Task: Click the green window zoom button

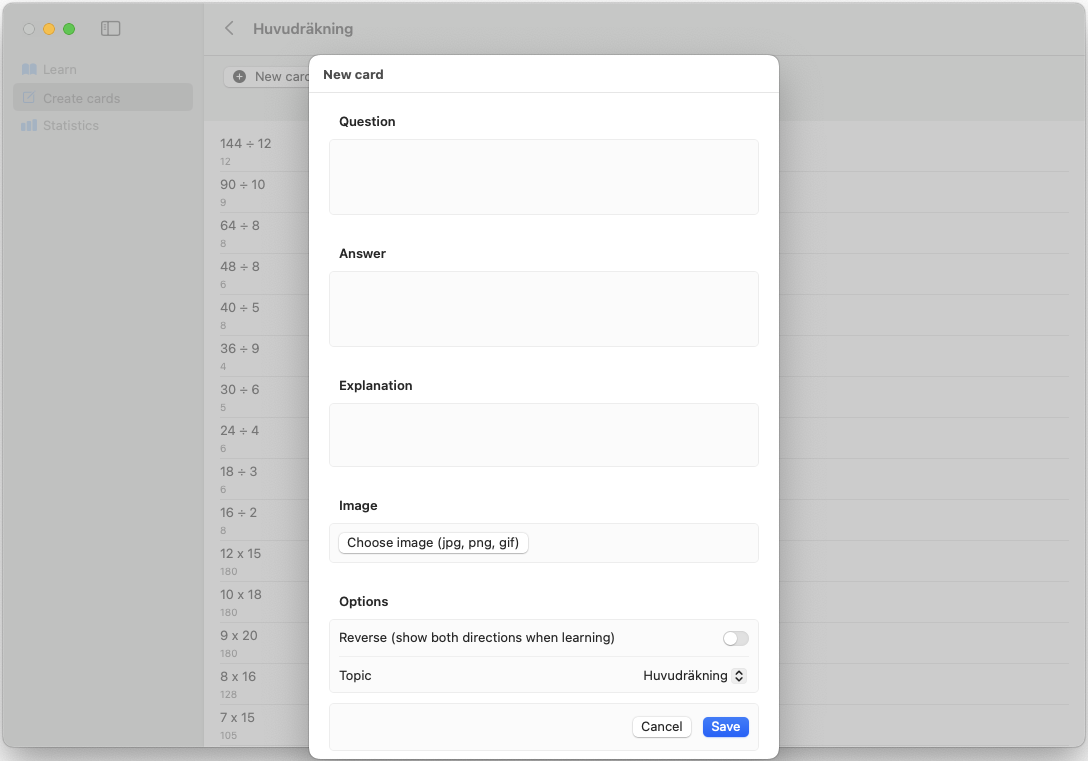Action: click(69, 29)
